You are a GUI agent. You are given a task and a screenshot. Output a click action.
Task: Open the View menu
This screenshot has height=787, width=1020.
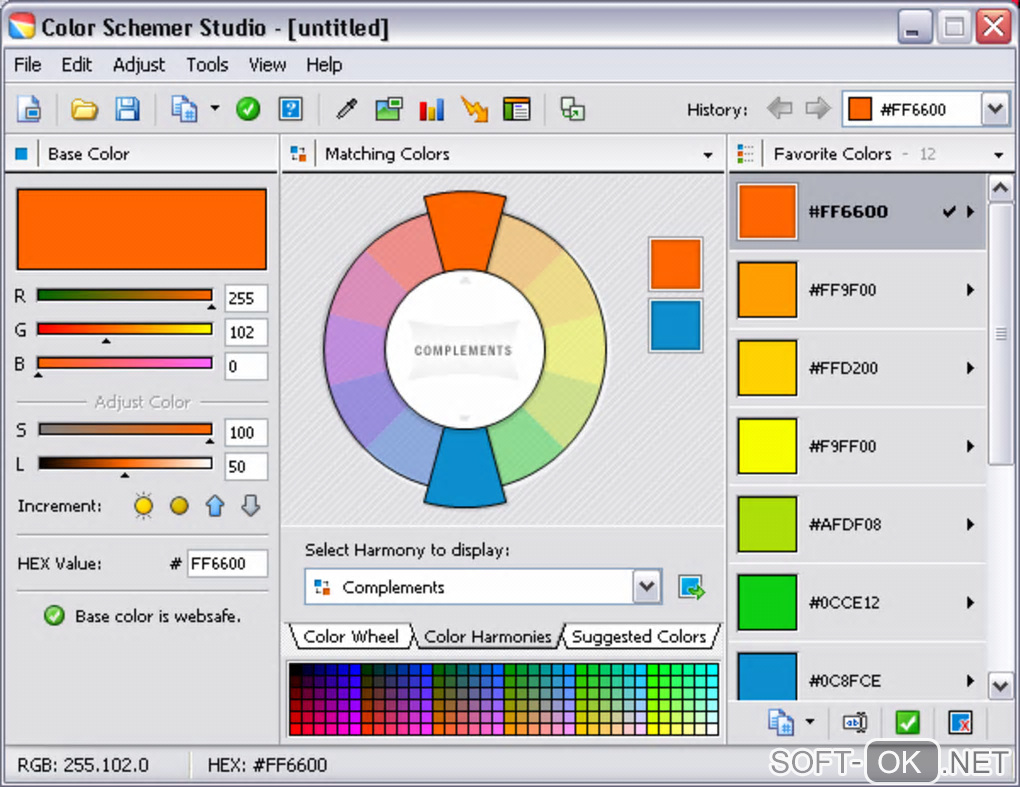point(267,65)
